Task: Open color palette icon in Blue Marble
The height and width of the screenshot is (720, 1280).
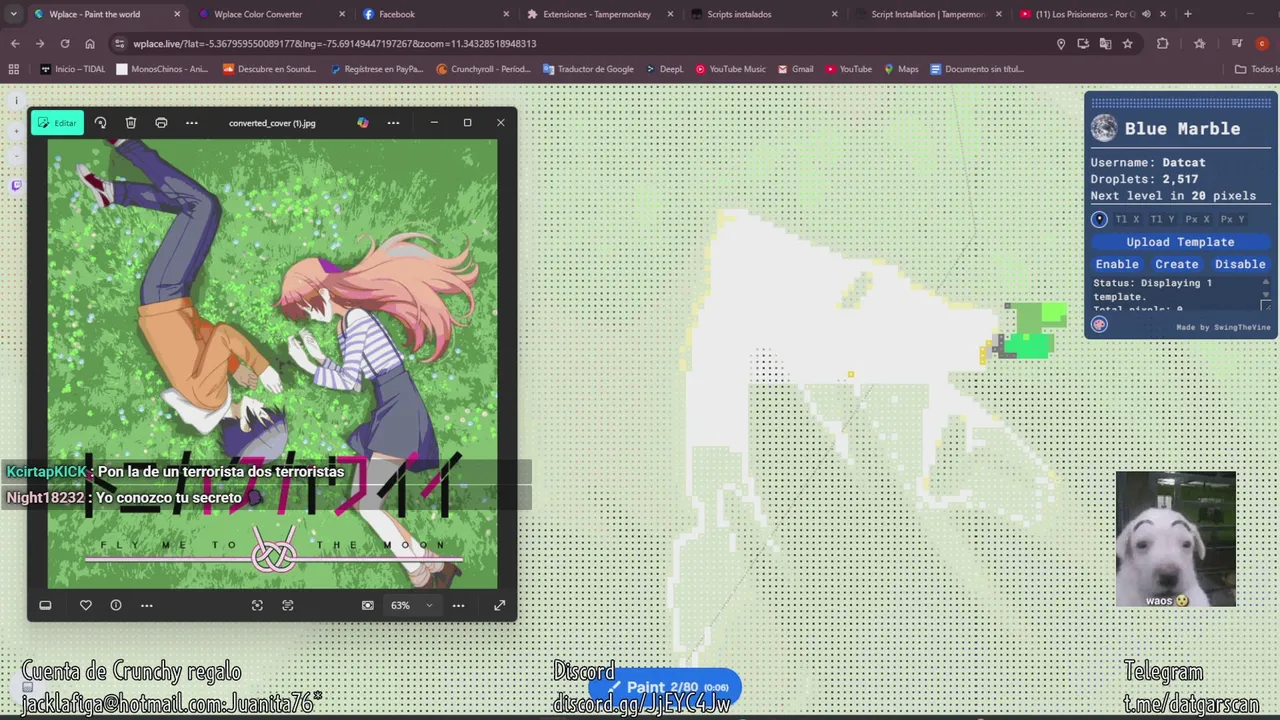Action: click(1099, 324)
